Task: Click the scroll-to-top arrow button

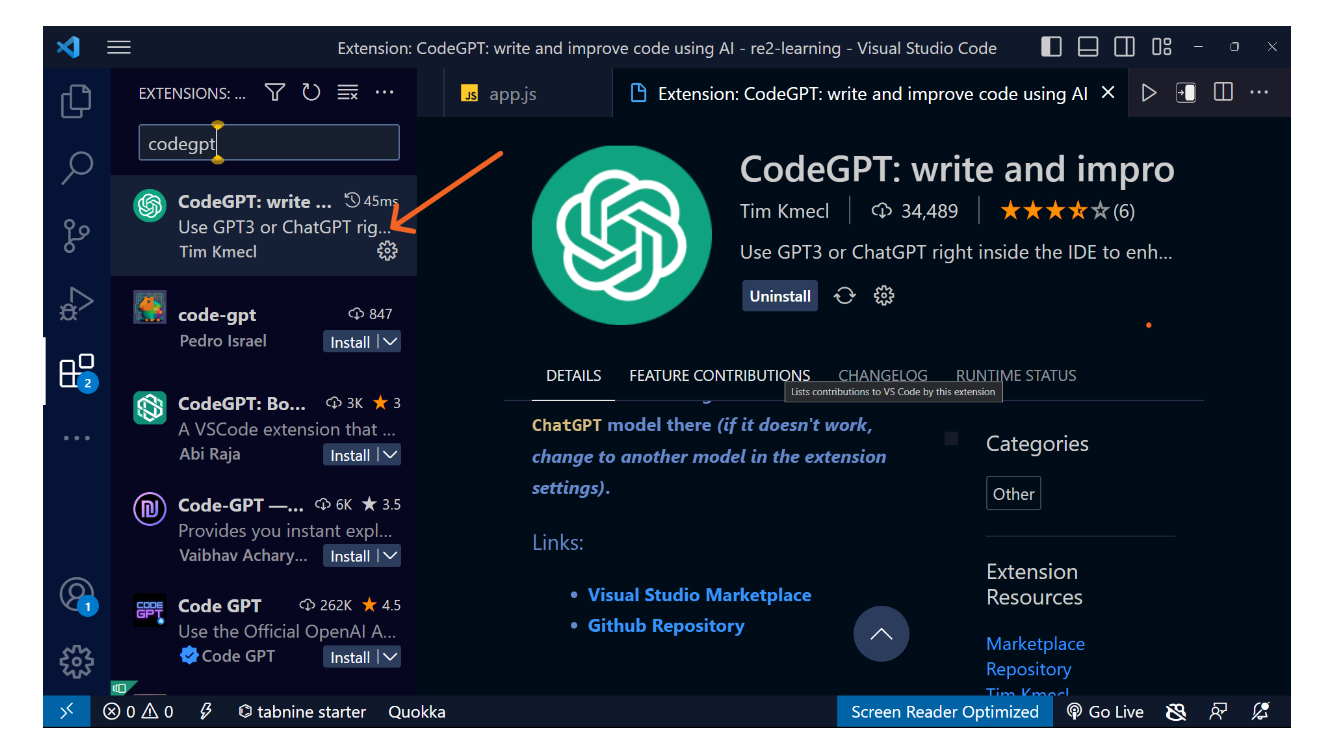Action: click(881, 634)
